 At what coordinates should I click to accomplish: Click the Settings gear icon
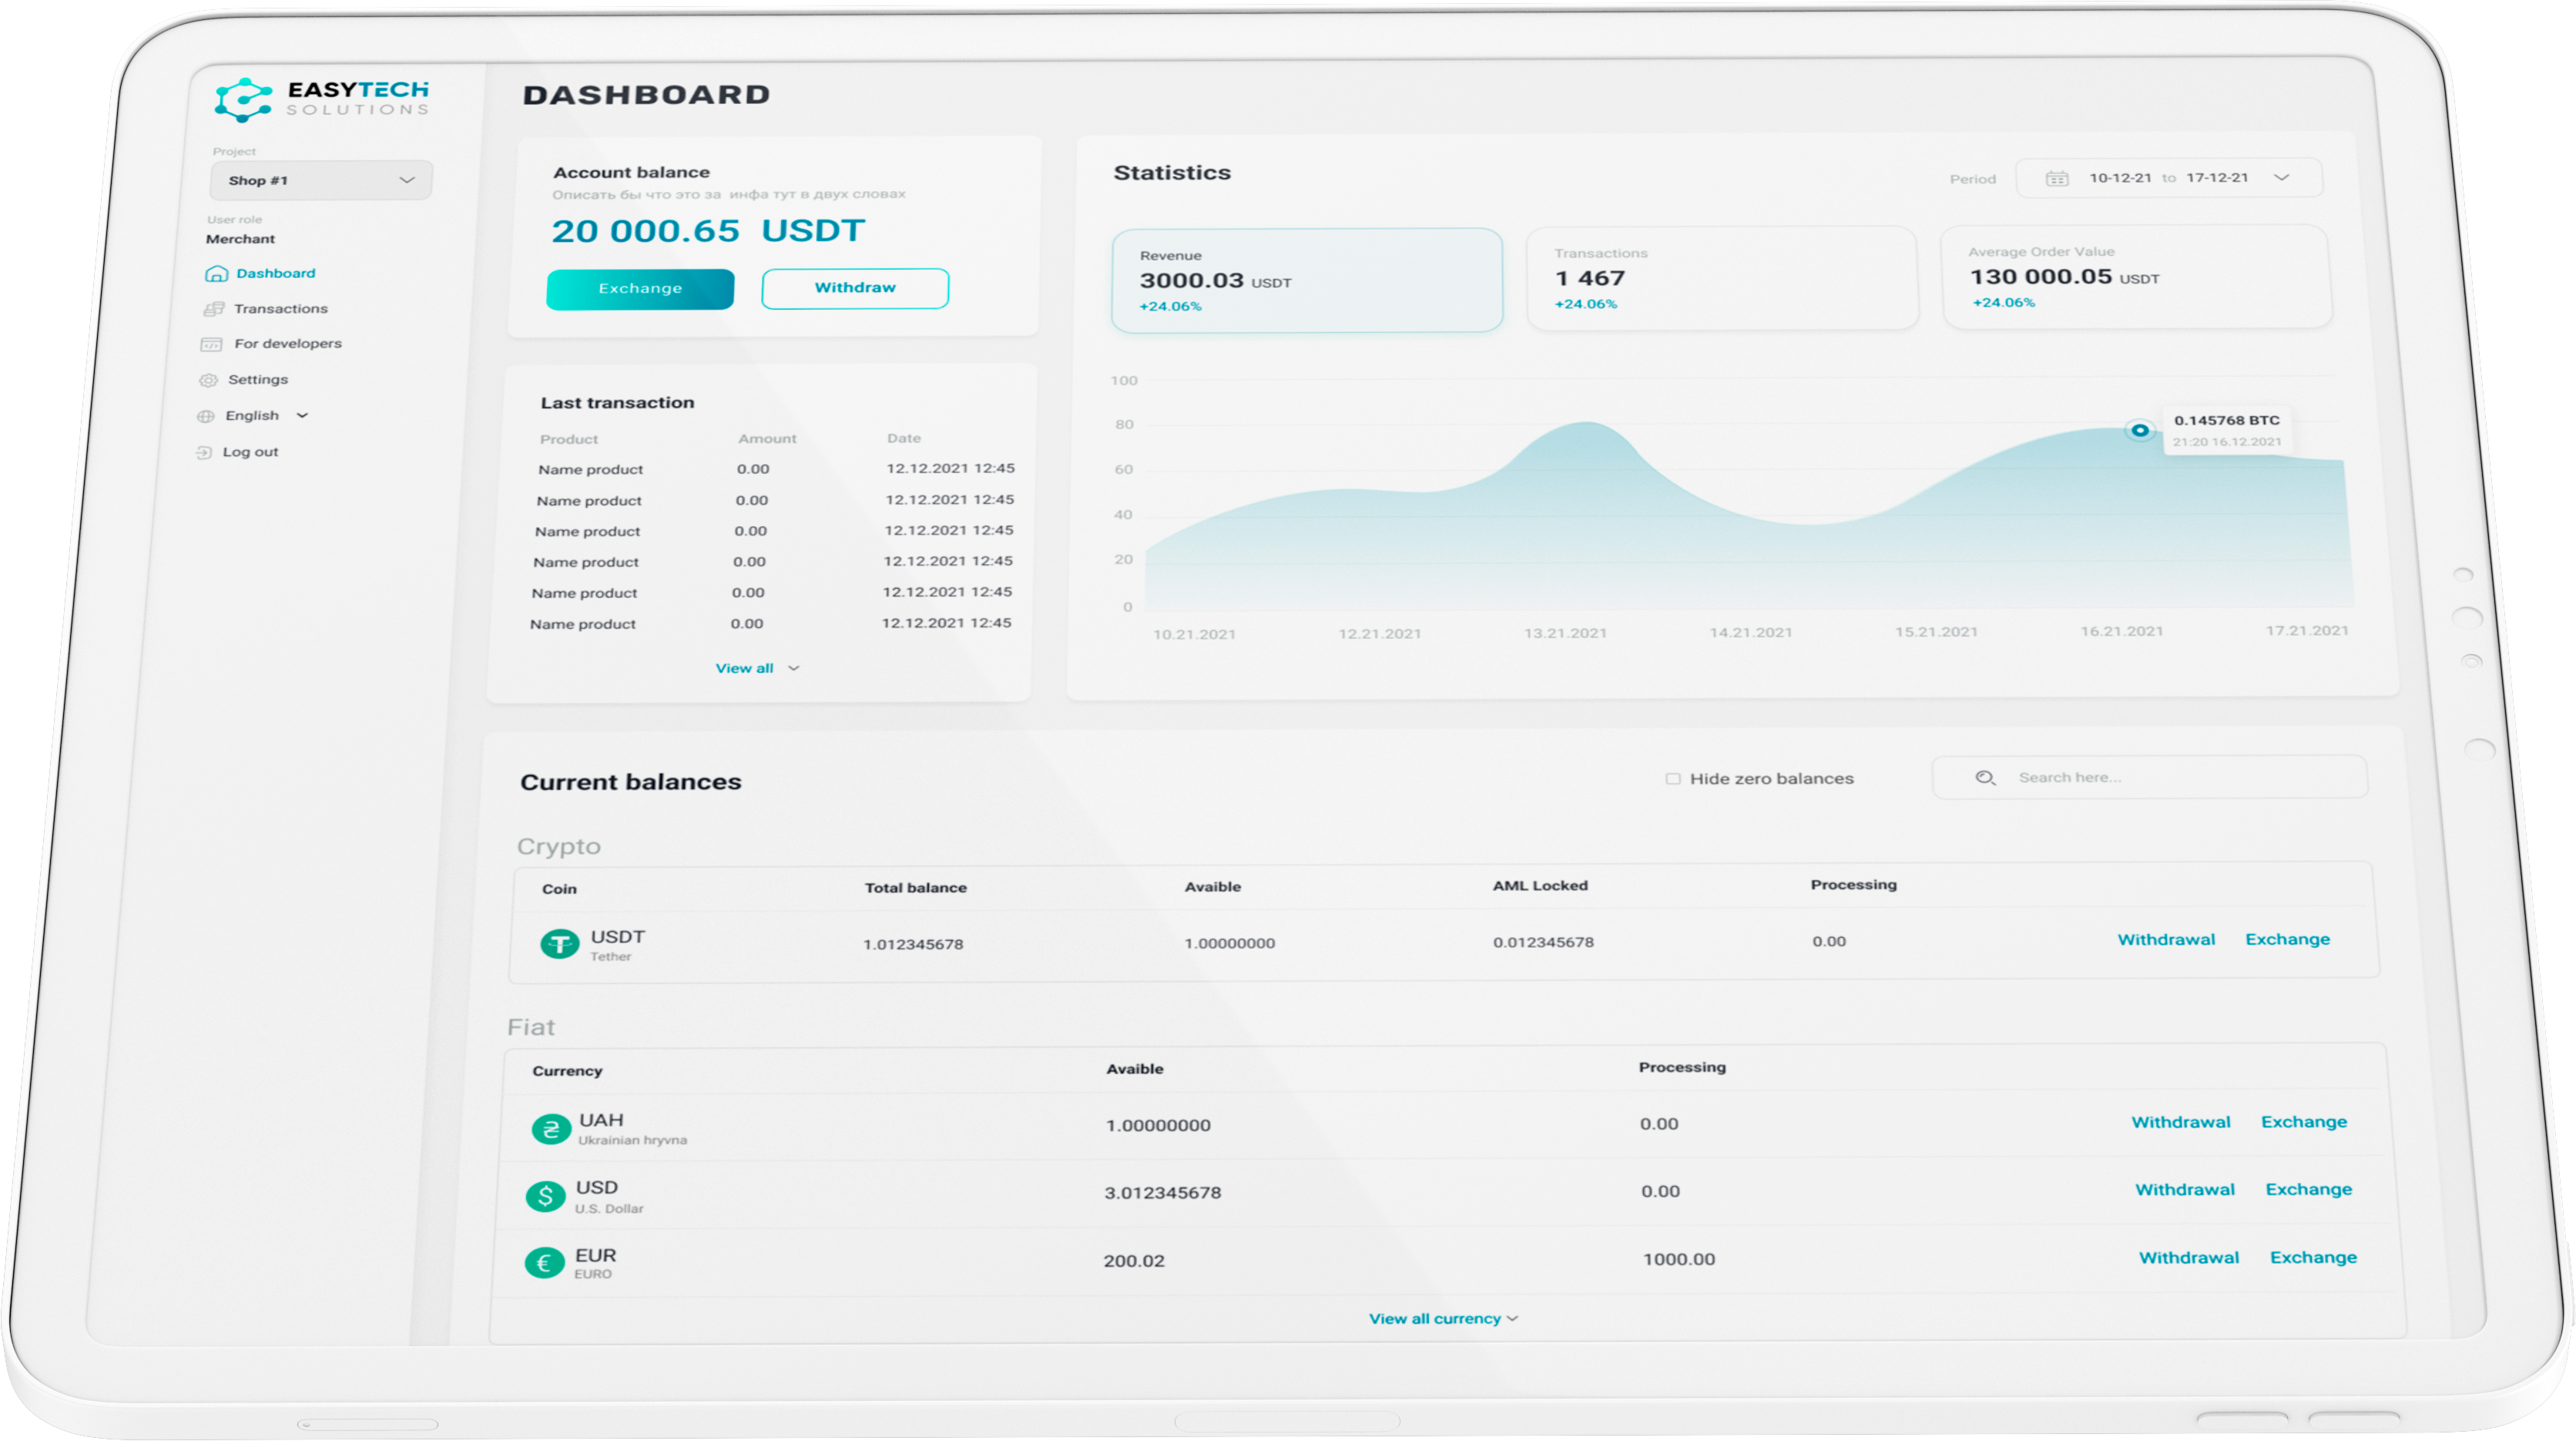[x=208, y=380]
